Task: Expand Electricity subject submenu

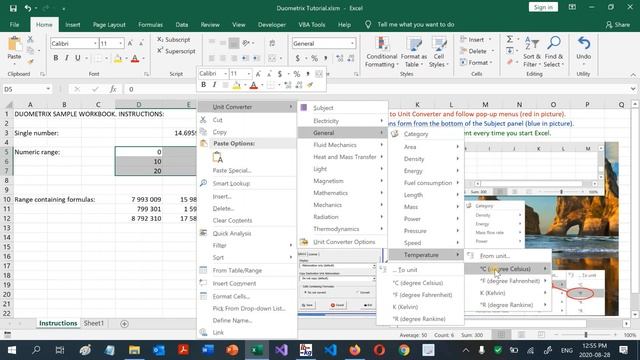Action: 342,121
